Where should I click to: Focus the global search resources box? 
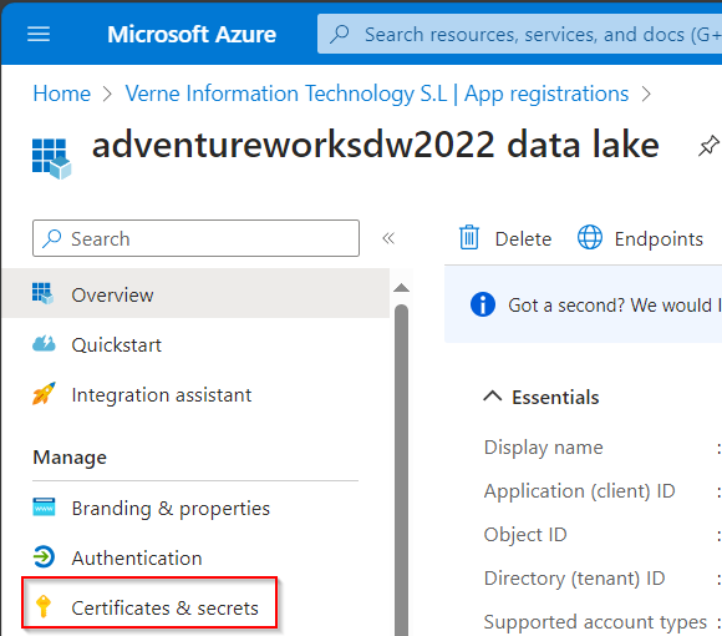[520, 34]
